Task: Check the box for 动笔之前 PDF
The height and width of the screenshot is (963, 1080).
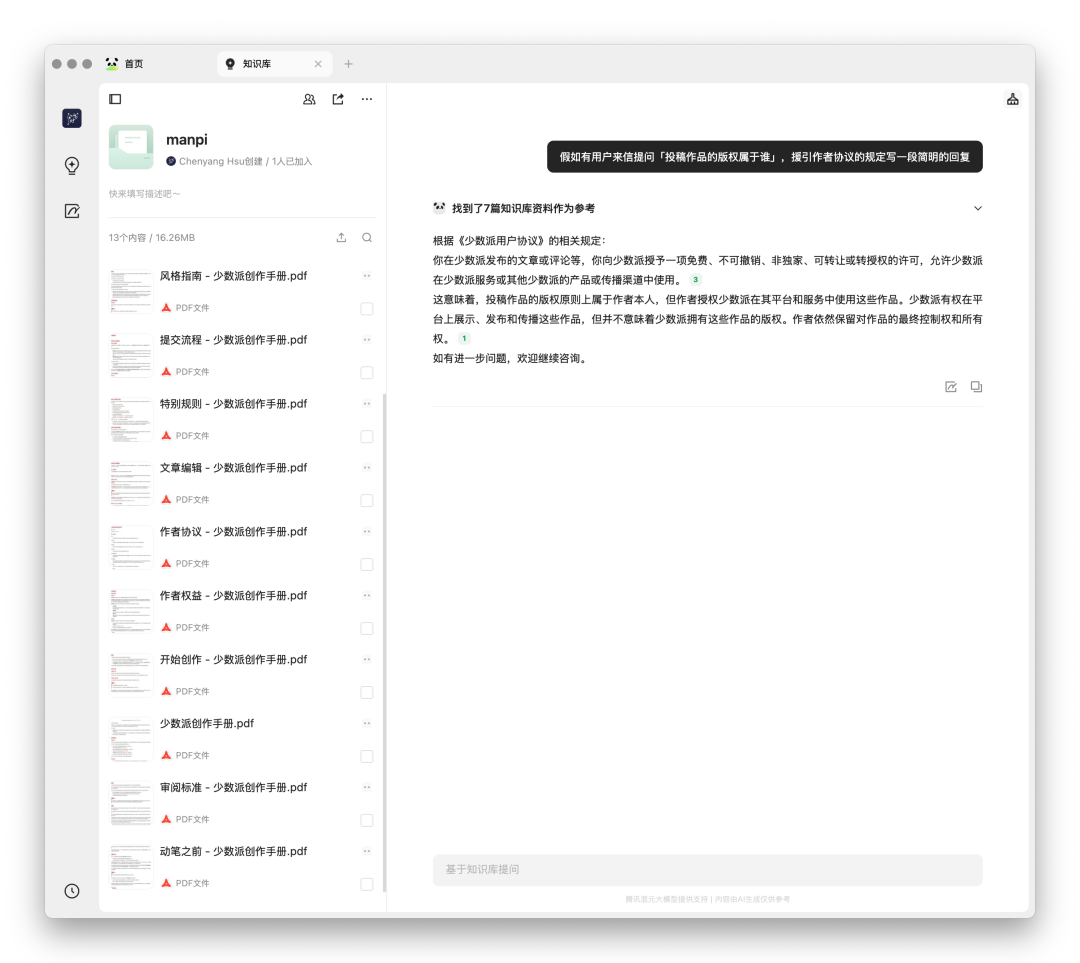Action: point(367,884)
